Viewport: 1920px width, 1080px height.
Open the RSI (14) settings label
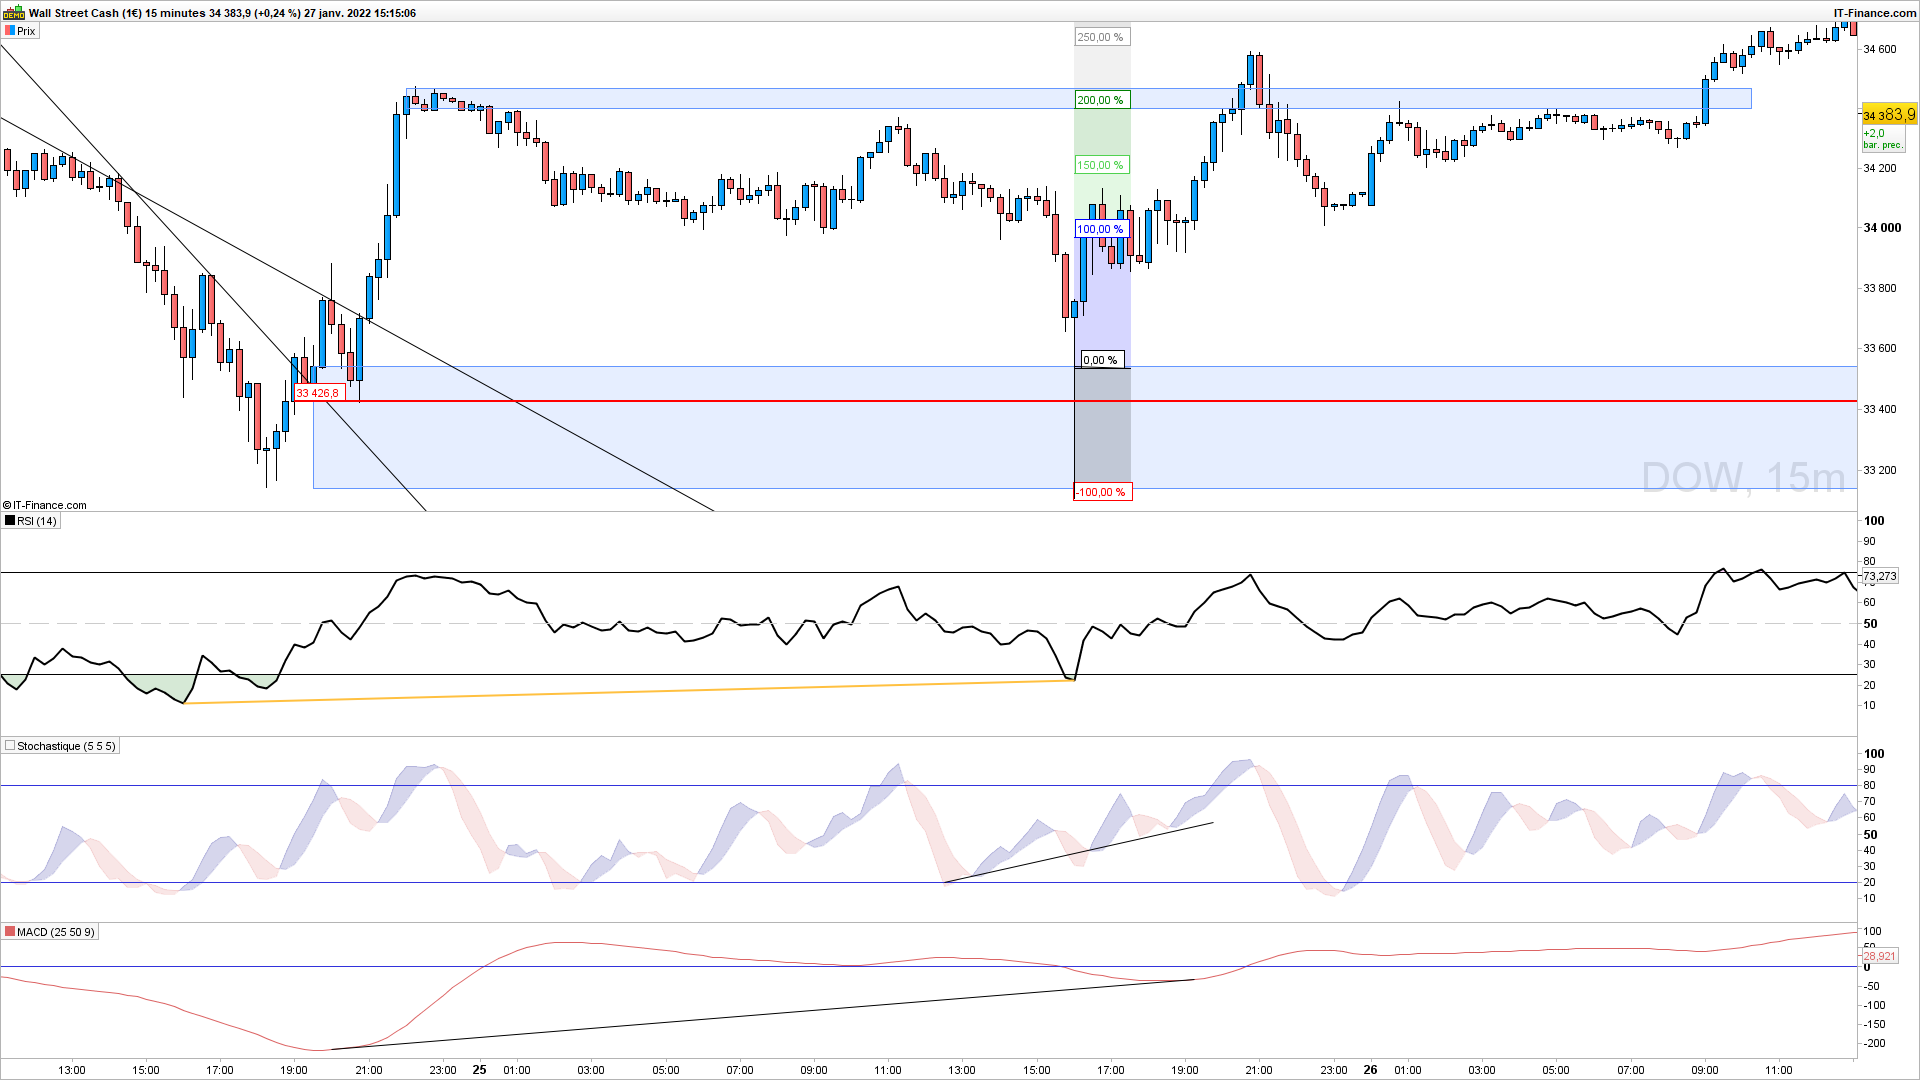pos(37,521)
